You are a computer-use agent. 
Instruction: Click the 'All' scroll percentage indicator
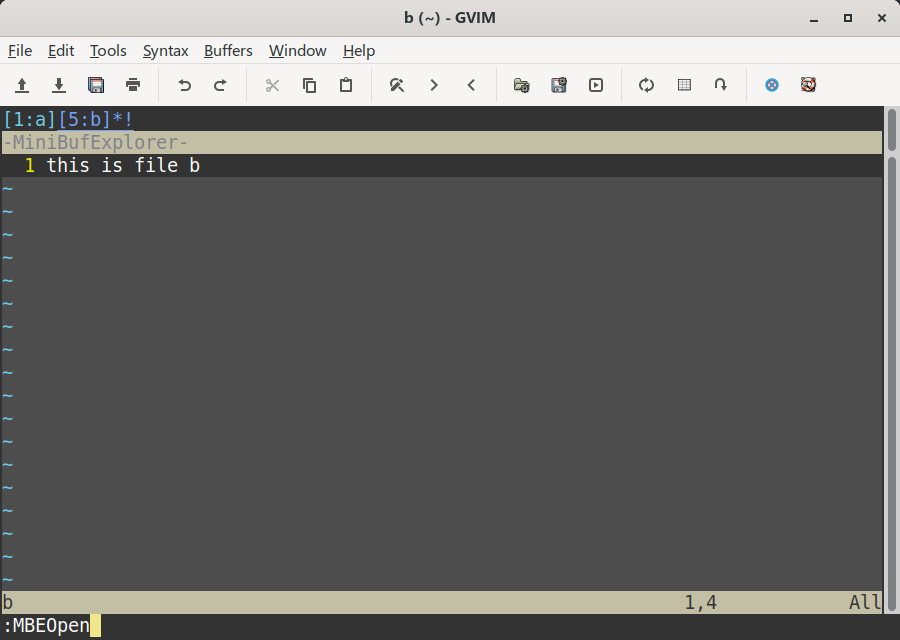pos(865,602)
